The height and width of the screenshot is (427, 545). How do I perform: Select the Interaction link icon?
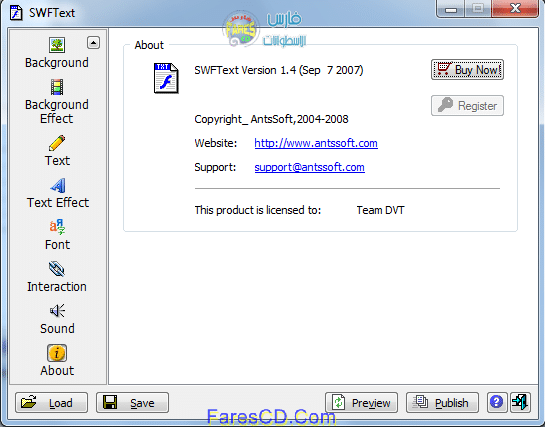(57, 269)
